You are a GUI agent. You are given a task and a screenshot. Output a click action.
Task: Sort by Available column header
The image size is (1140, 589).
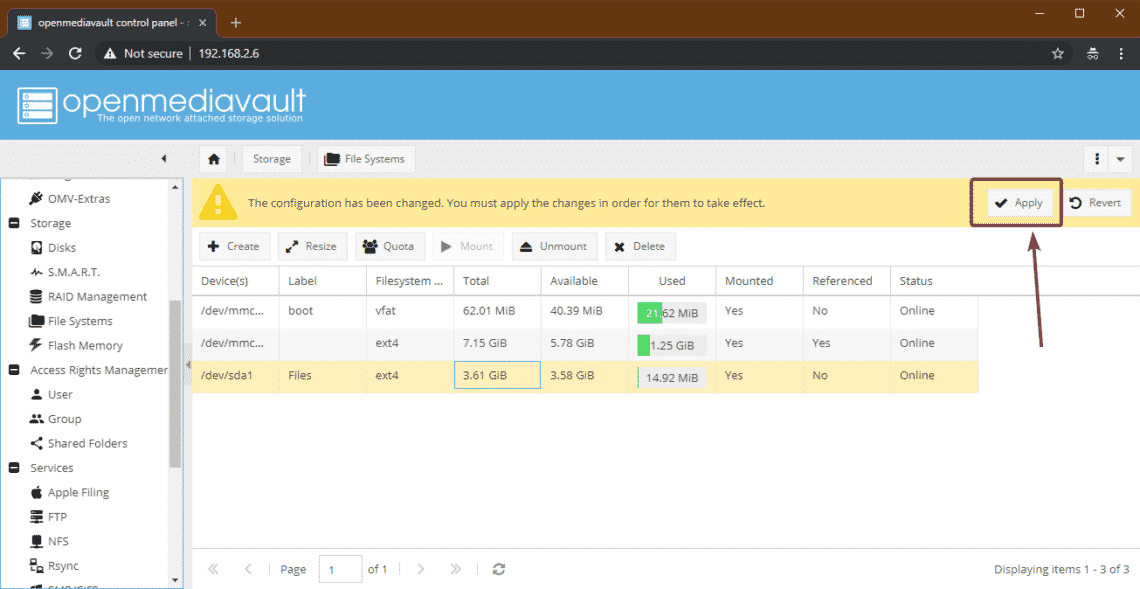coord(585,281)
